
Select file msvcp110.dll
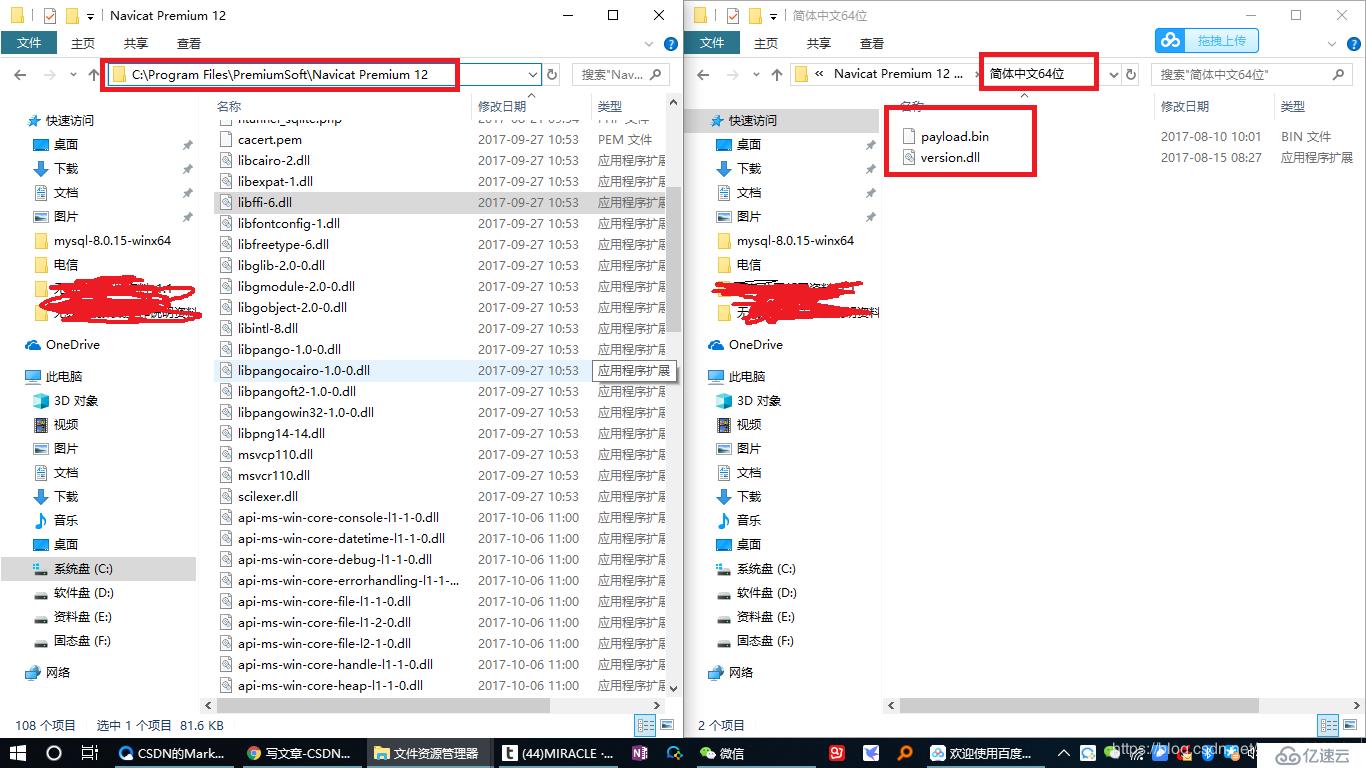coord(273,454)
